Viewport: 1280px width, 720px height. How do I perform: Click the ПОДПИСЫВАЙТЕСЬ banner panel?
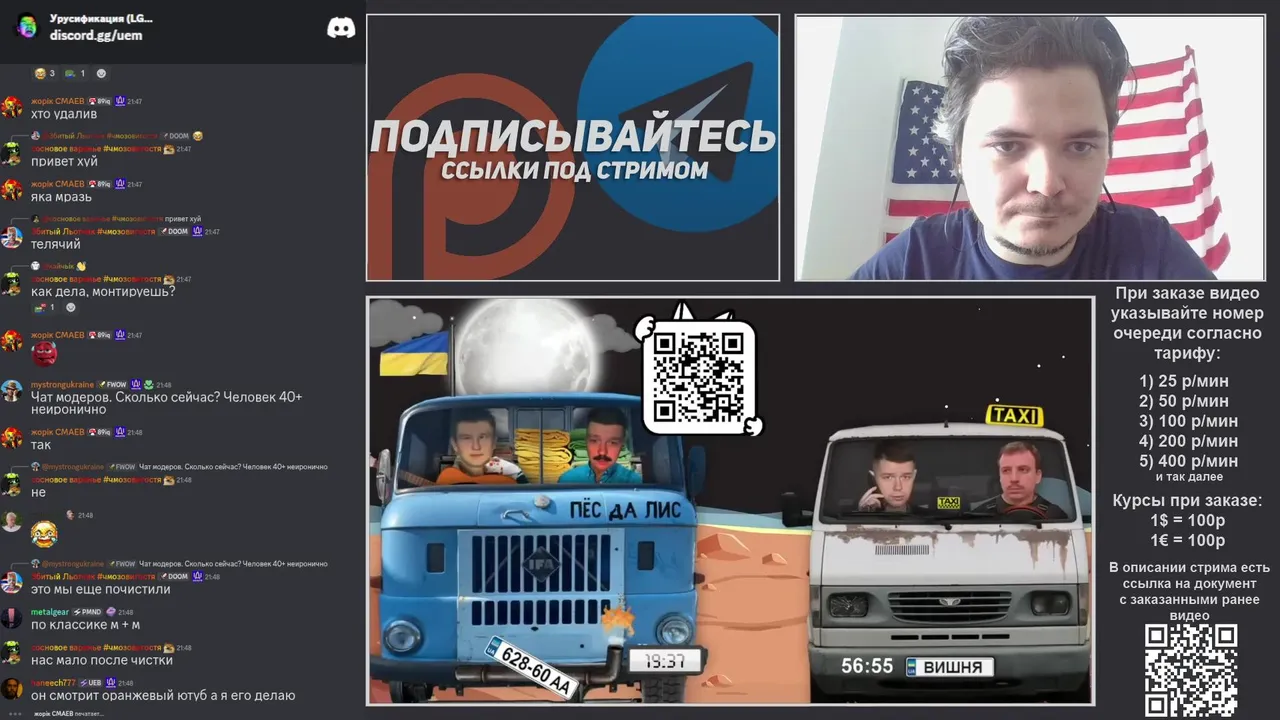tap(573, 148)
